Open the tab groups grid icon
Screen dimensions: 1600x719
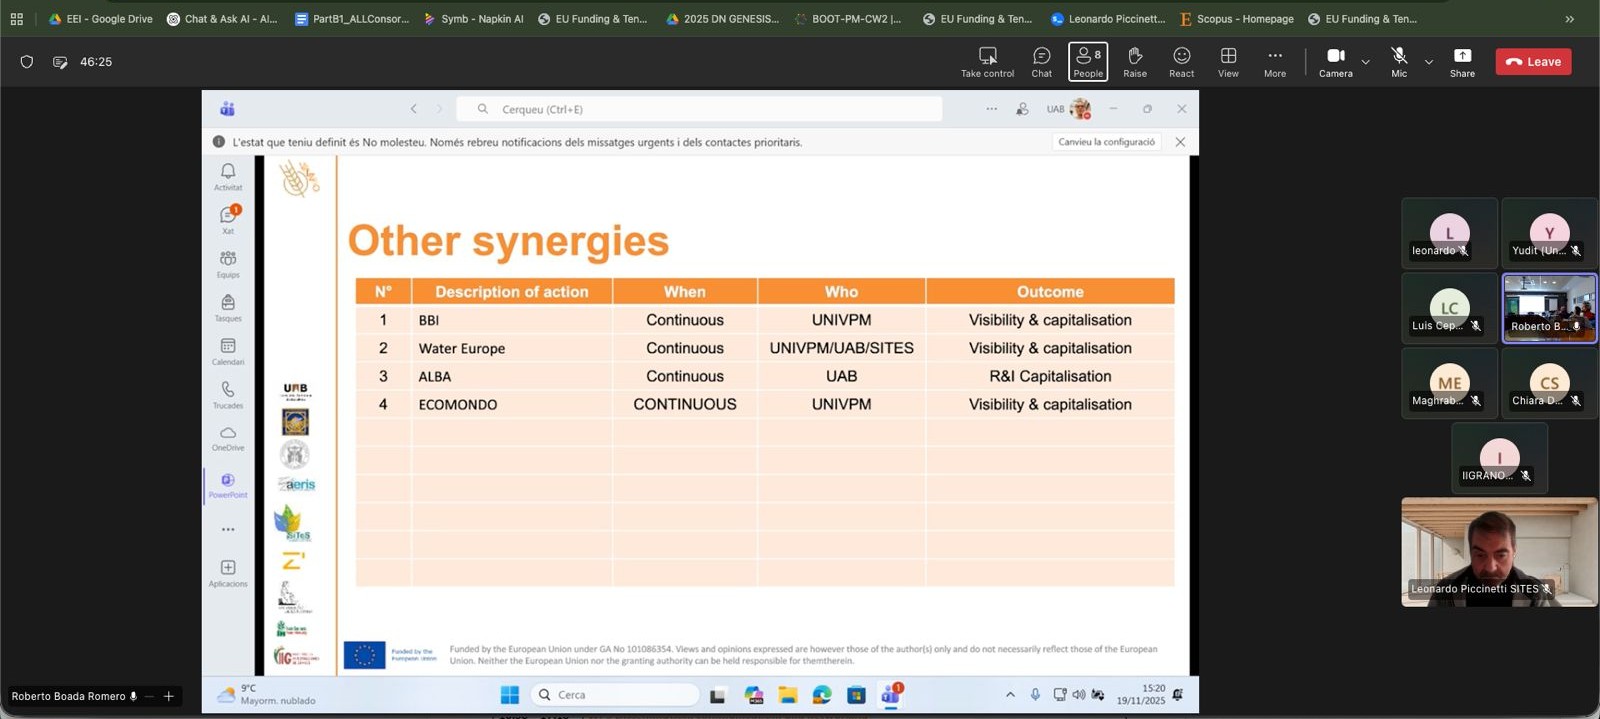(17, 19)
